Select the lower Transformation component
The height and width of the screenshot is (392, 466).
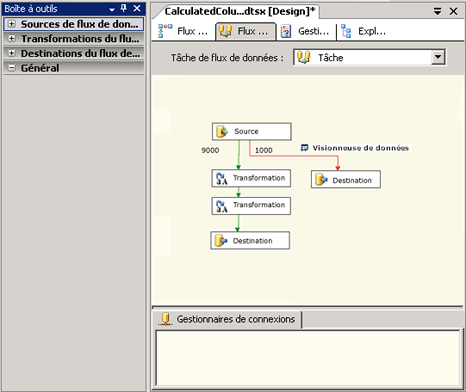coord(251,206)
